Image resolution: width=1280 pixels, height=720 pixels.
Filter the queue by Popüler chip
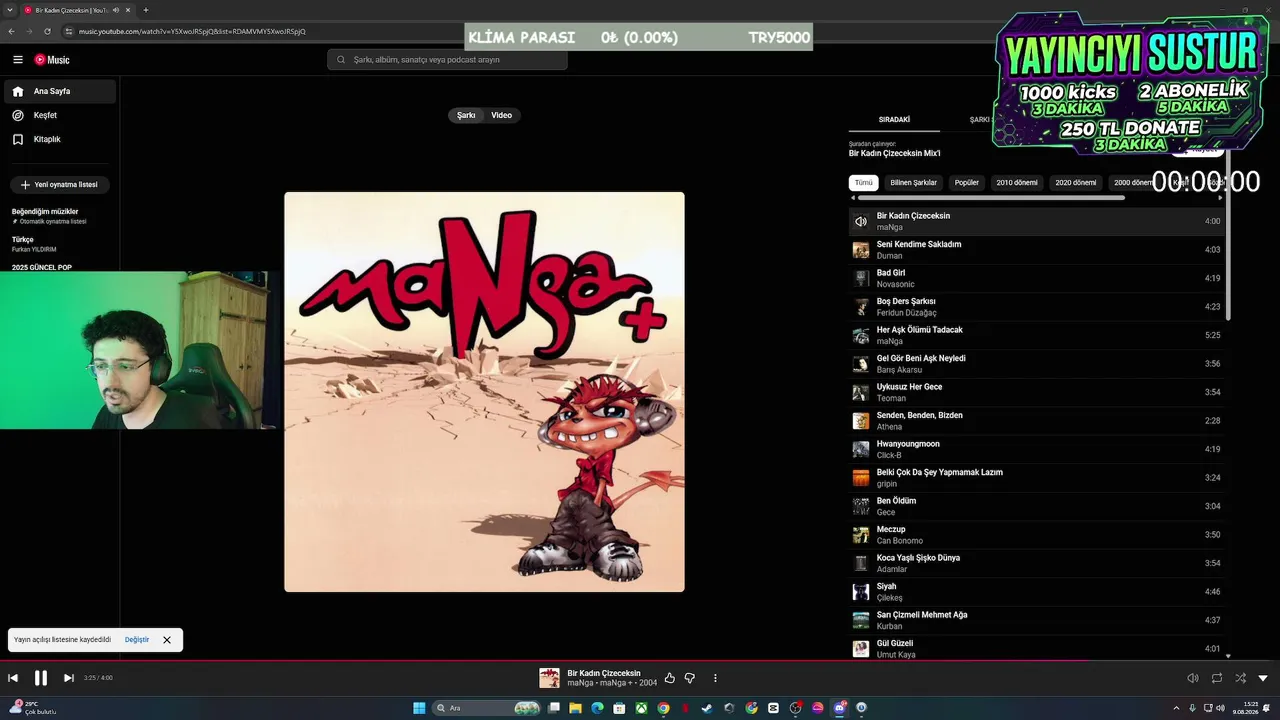pyautogui.click(x=967, y=183)
